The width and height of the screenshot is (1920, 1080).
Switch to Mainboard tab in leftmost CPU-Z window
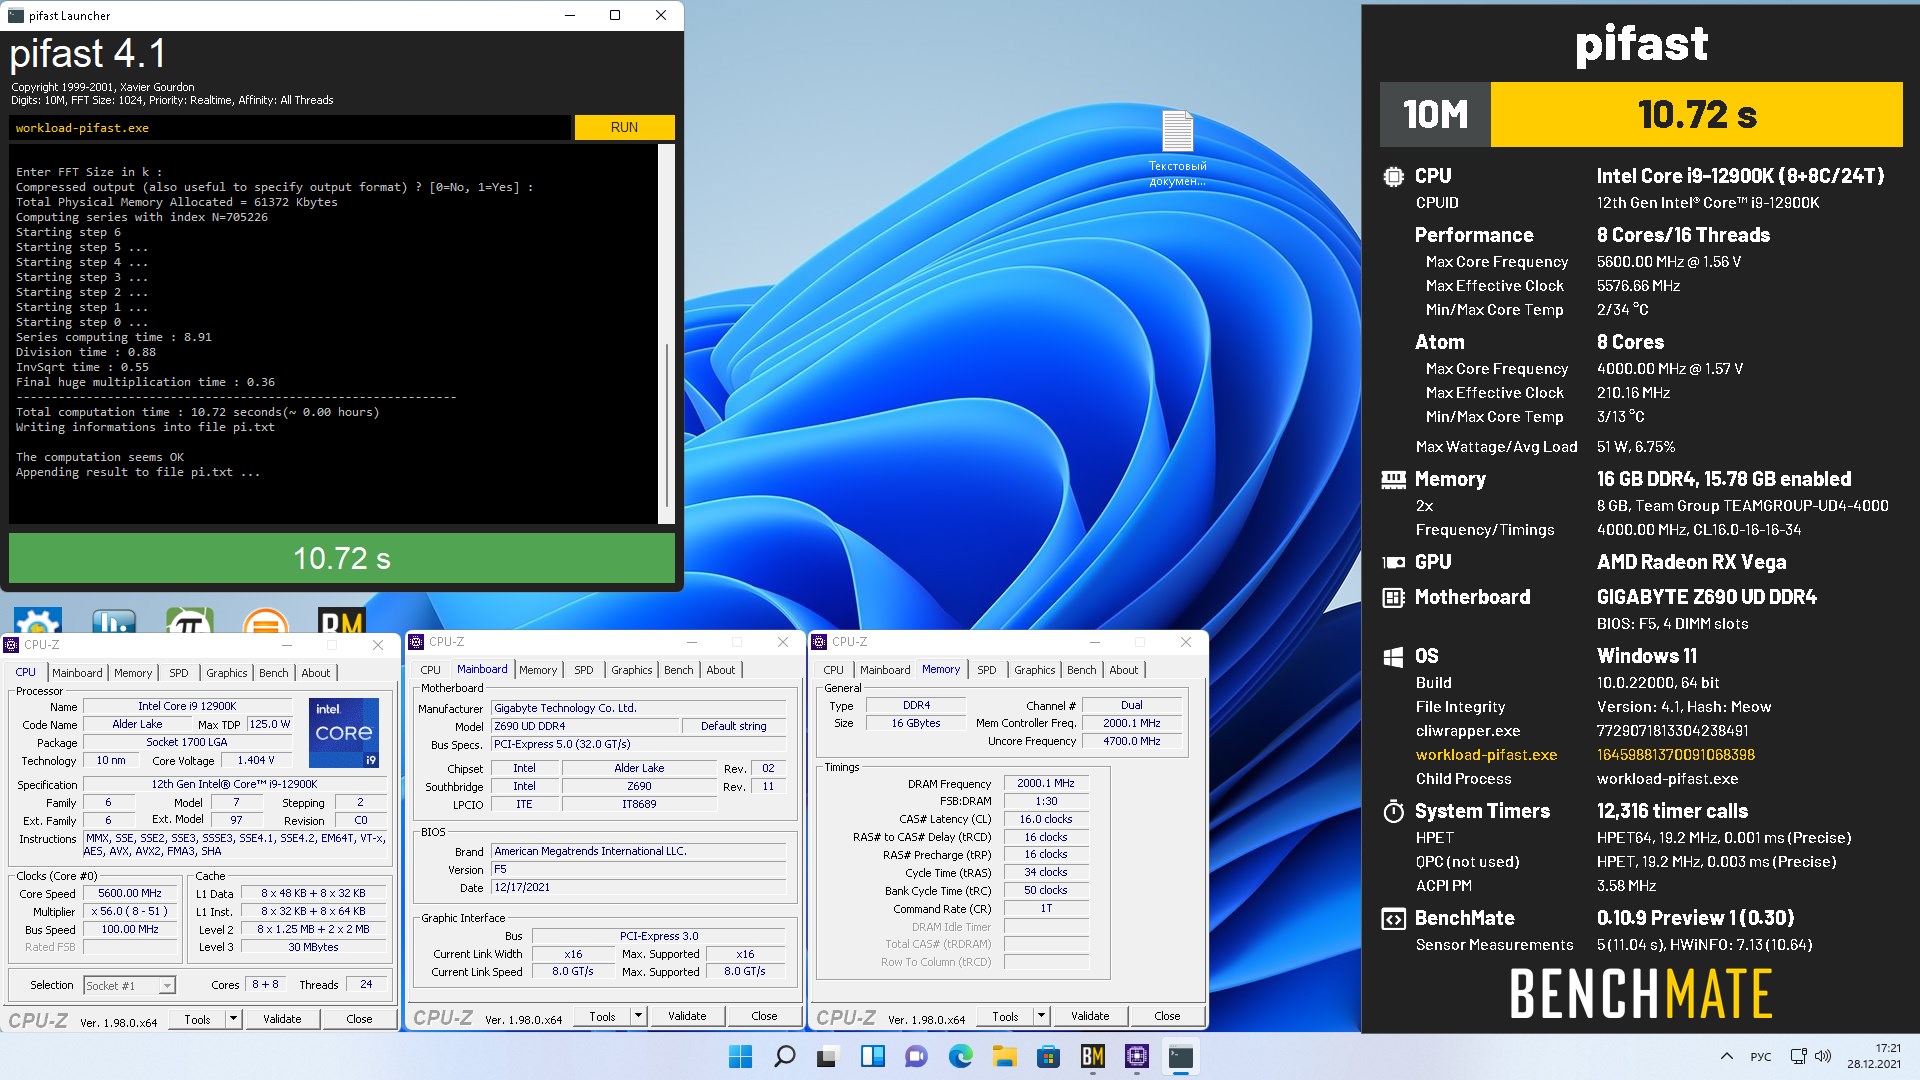[x=77, y=673]
